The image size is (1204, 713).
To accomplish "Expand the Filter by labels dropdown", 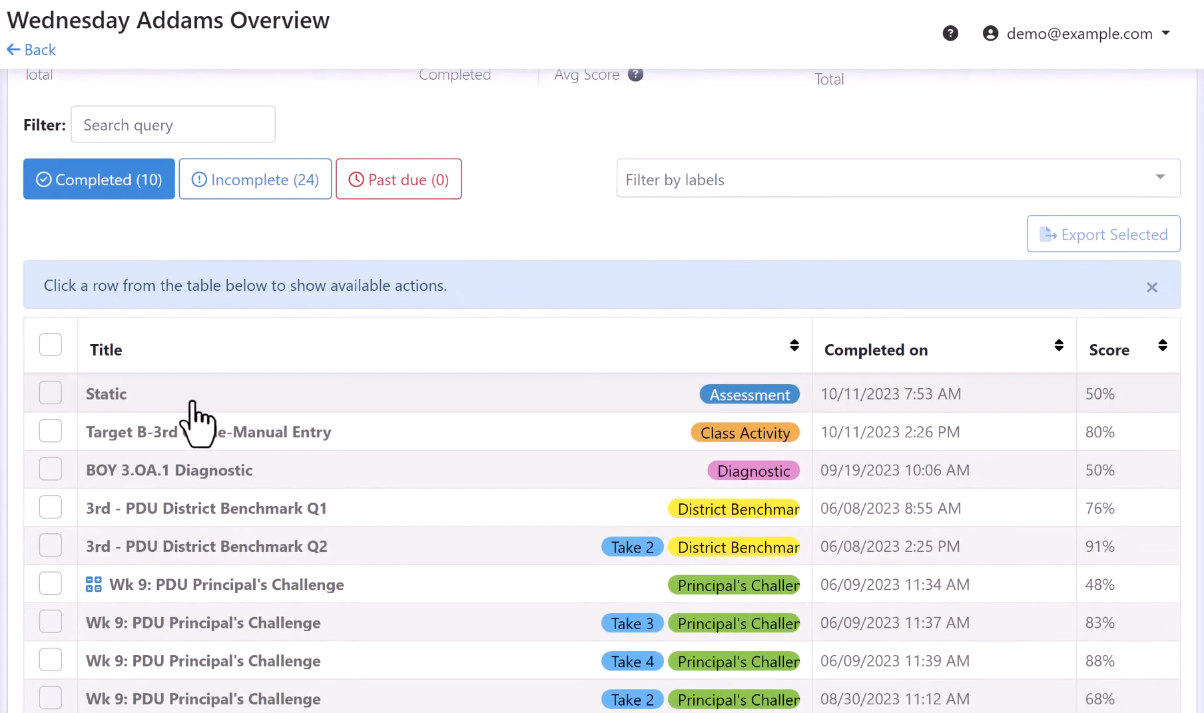I will (898, 178).
